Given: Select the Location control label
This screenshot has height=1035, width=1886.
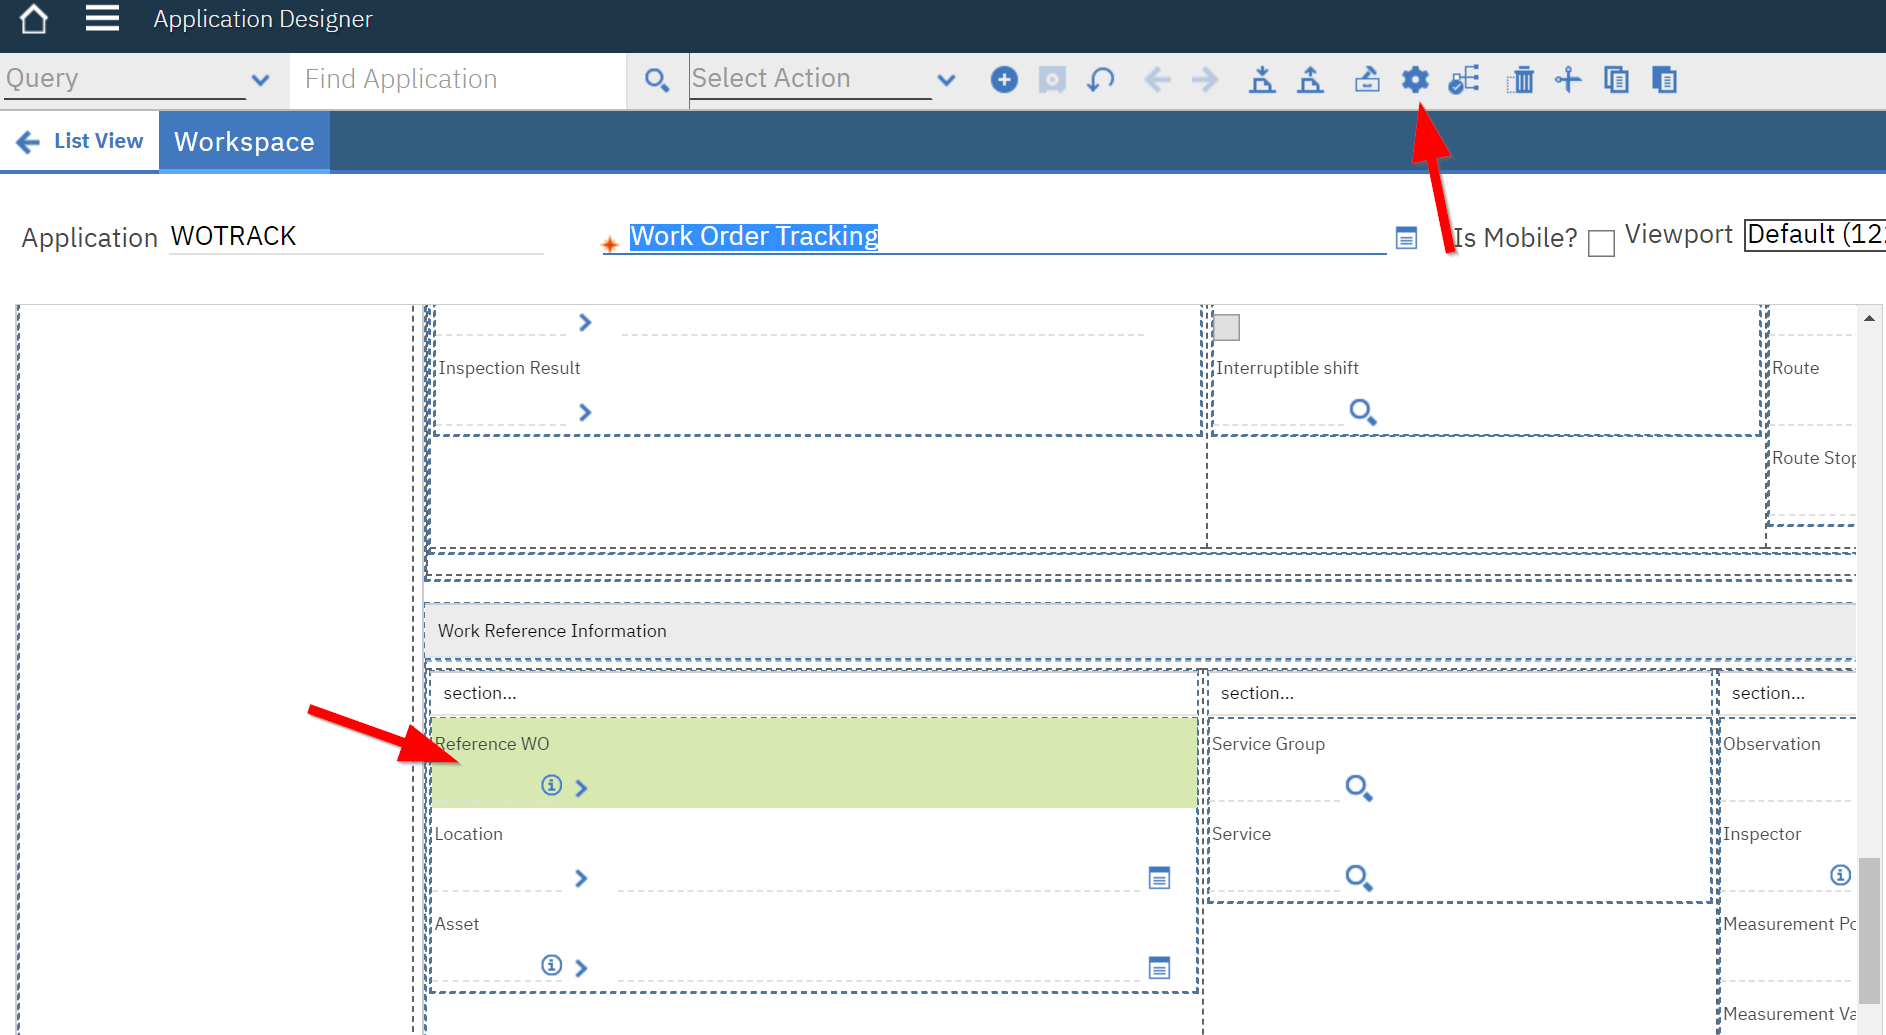Looking at the screenshot, I should coord(469,834).
